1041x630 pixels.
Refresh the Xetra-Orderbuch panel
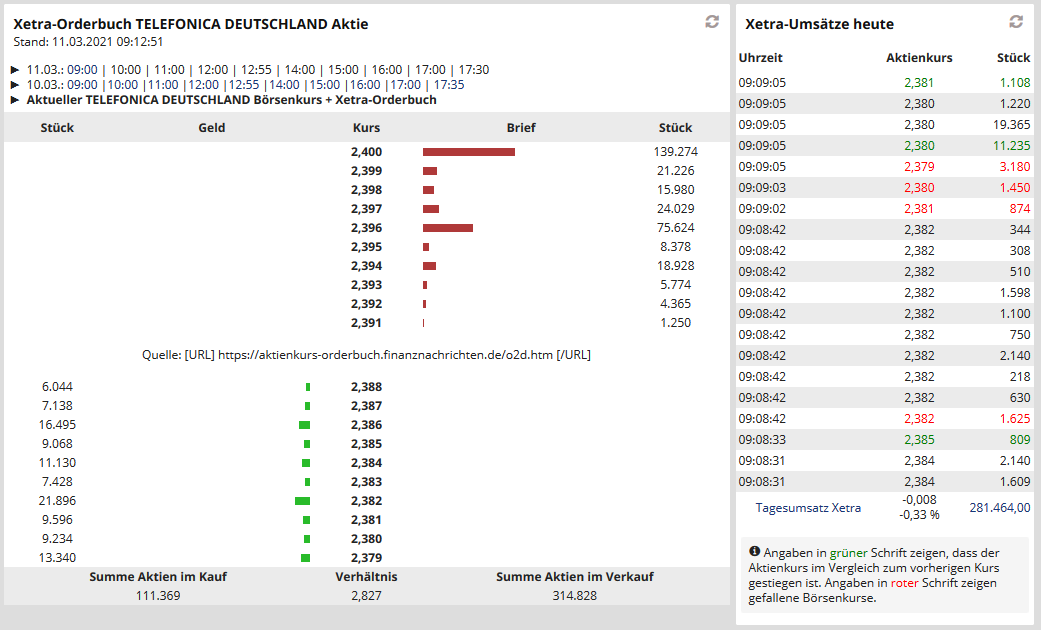[x=712, y=22]
